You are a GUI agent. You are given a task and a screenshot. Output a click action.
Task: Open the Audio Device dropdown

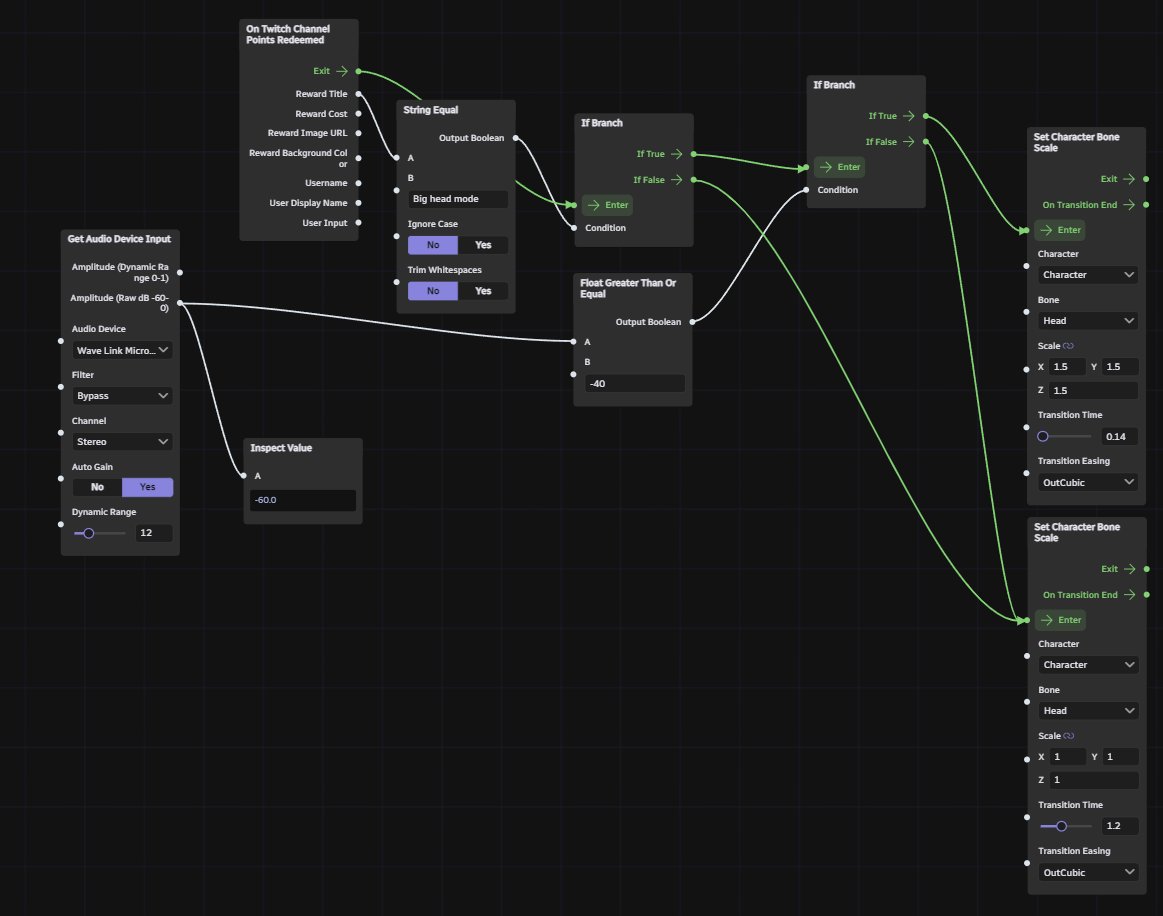point(121,350)
